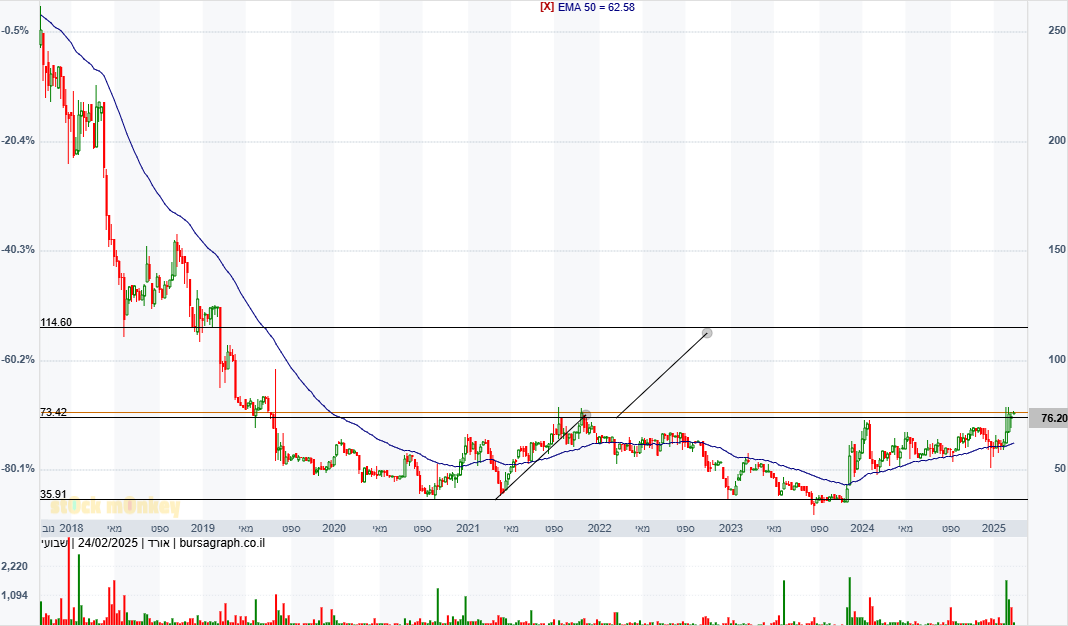Click the -60.2% percent axis label

18,359
